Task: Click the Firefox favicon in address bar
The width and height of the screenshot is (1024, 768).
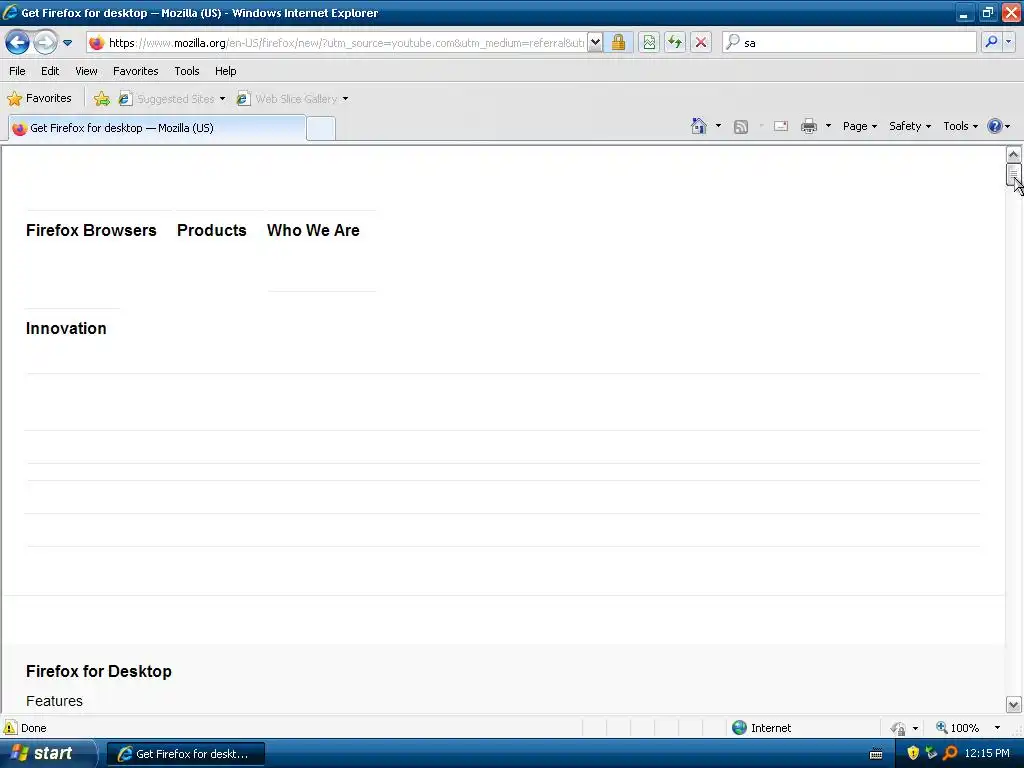Action: (97, 43)
